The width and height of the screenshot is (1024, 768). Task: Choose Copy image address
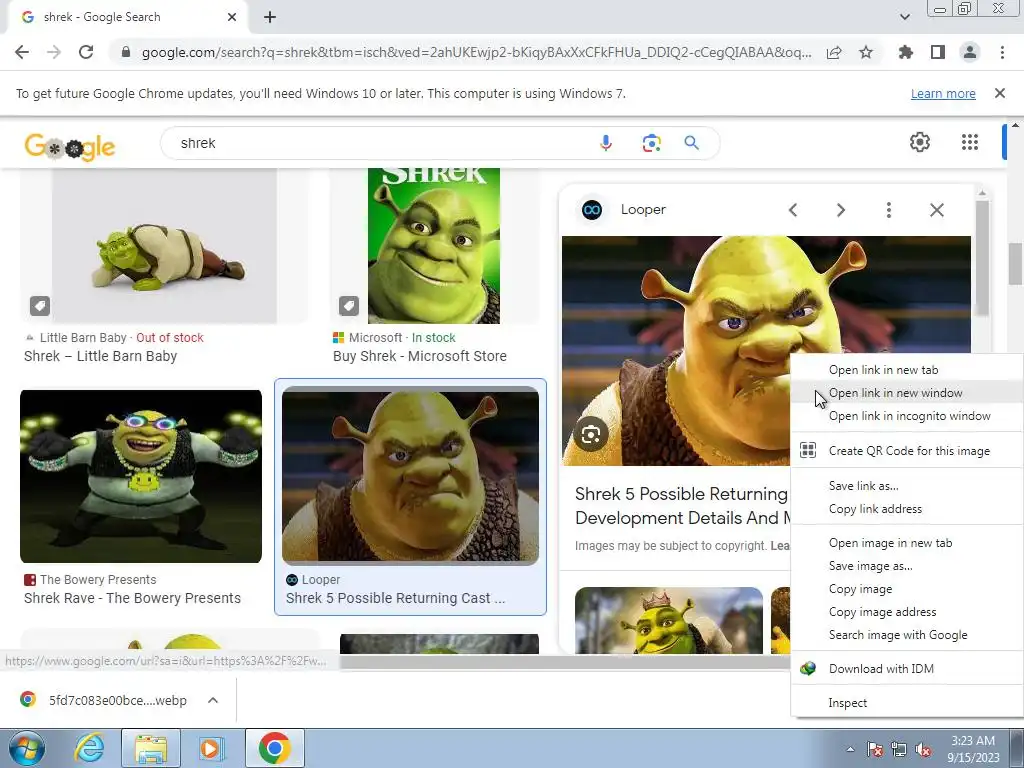907,612
